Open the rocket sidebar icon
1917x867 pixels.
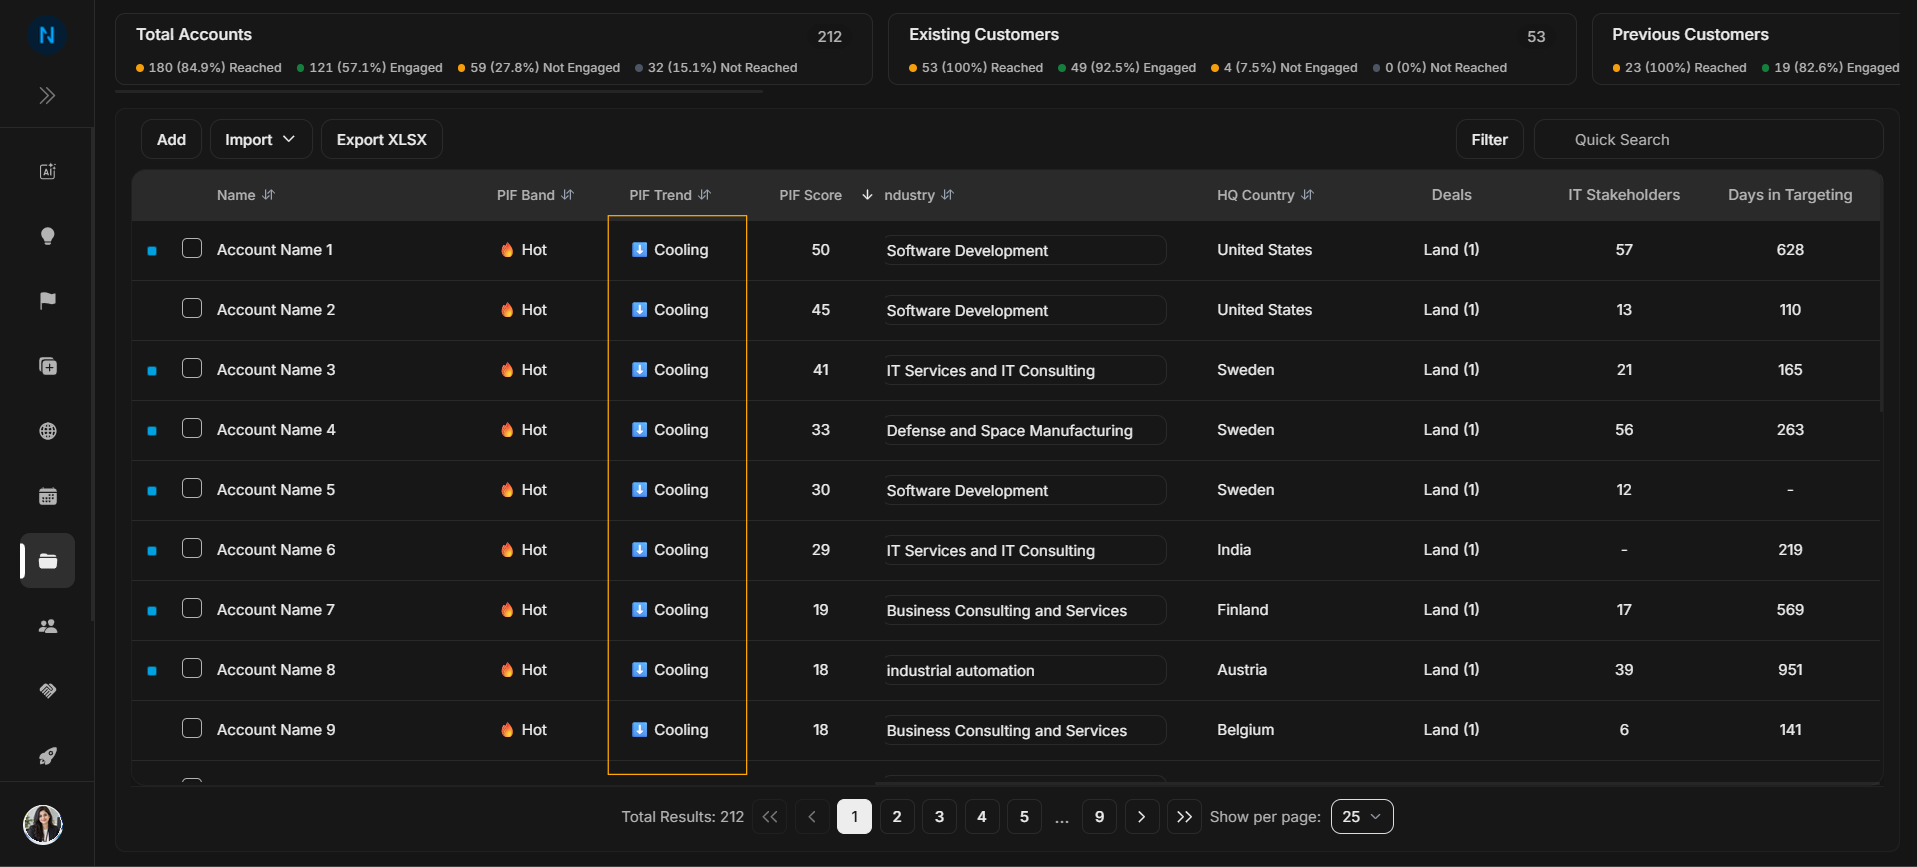pyautogui.click(x=47, y=756)
